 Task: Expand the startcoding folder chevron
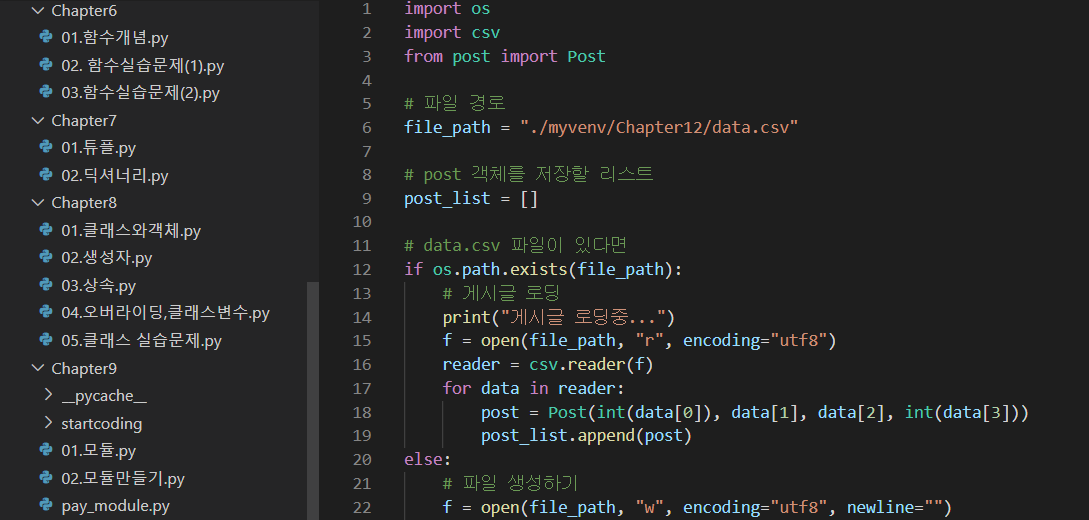pos(48,423)
